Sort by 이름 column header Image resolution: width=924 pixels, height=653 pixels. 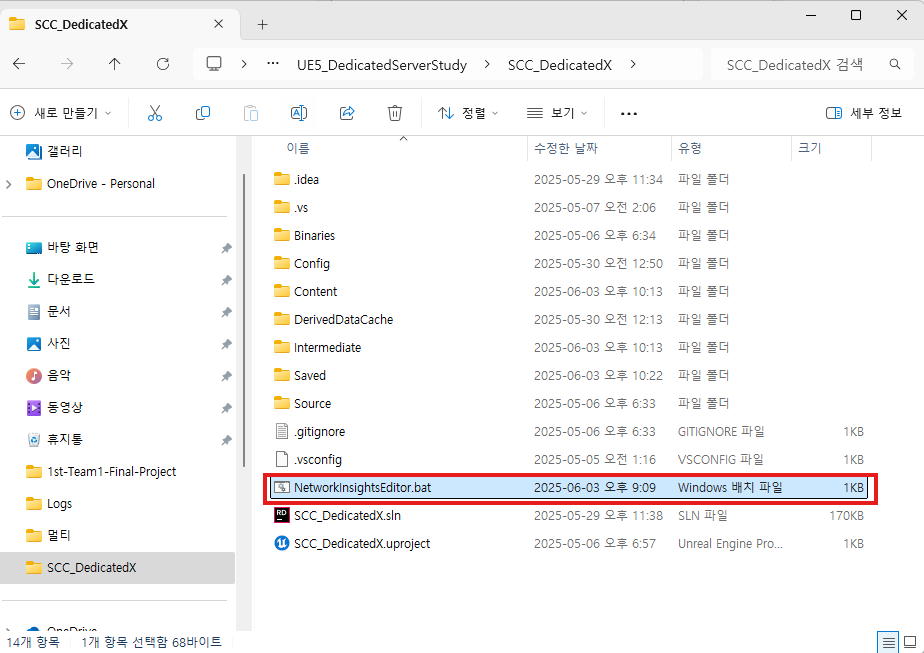tap(391, 149)
